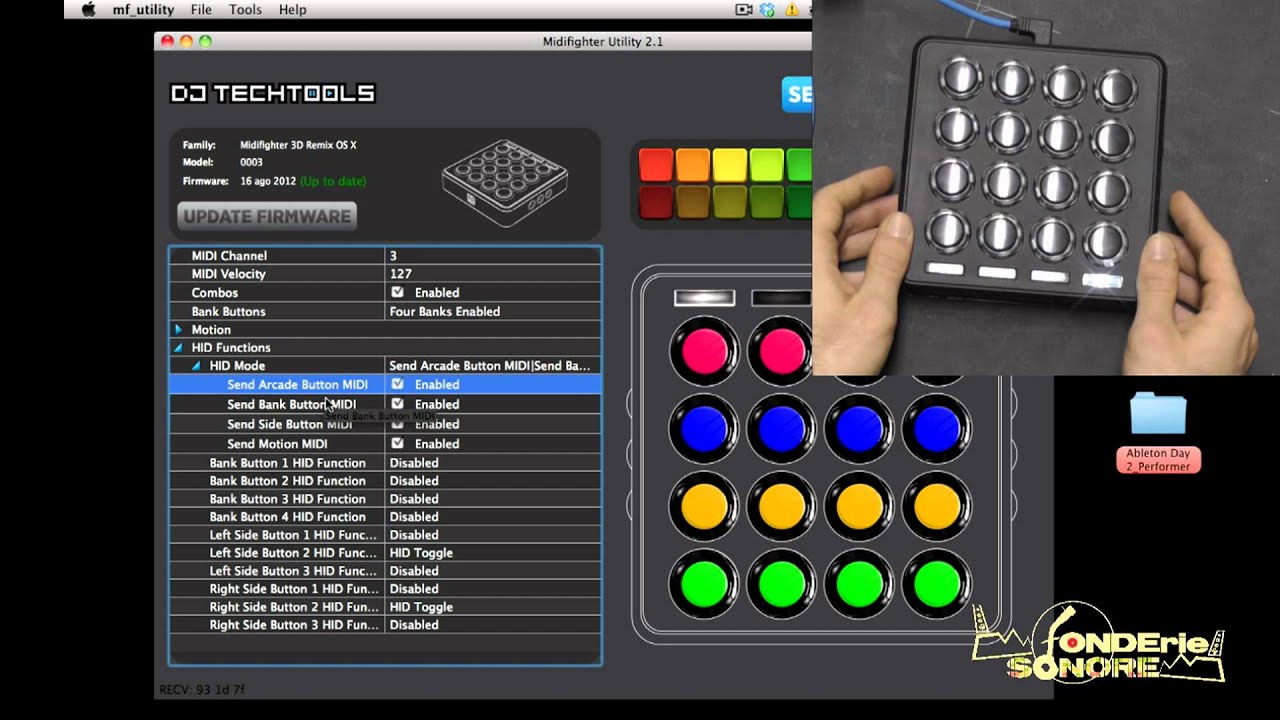The image size is (1280, 720).
Task: Click the camera recording menu bar icon
Action: [744, 10]
